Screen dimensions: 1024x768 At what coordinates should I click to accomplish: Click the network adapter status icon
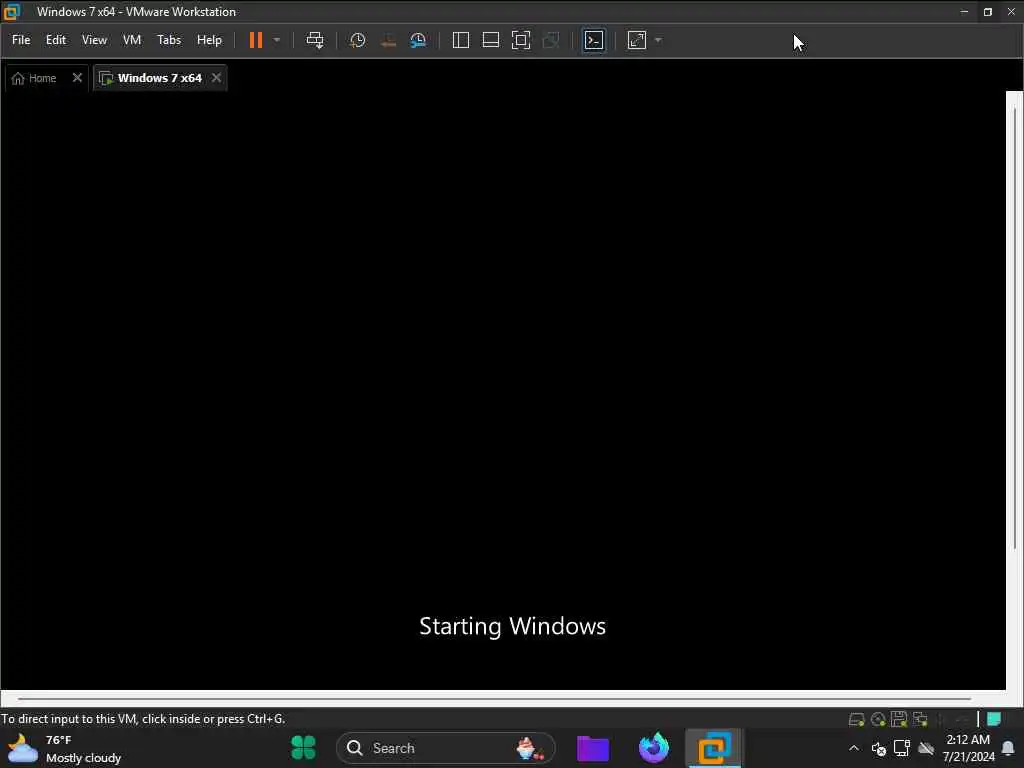[921, 719]
